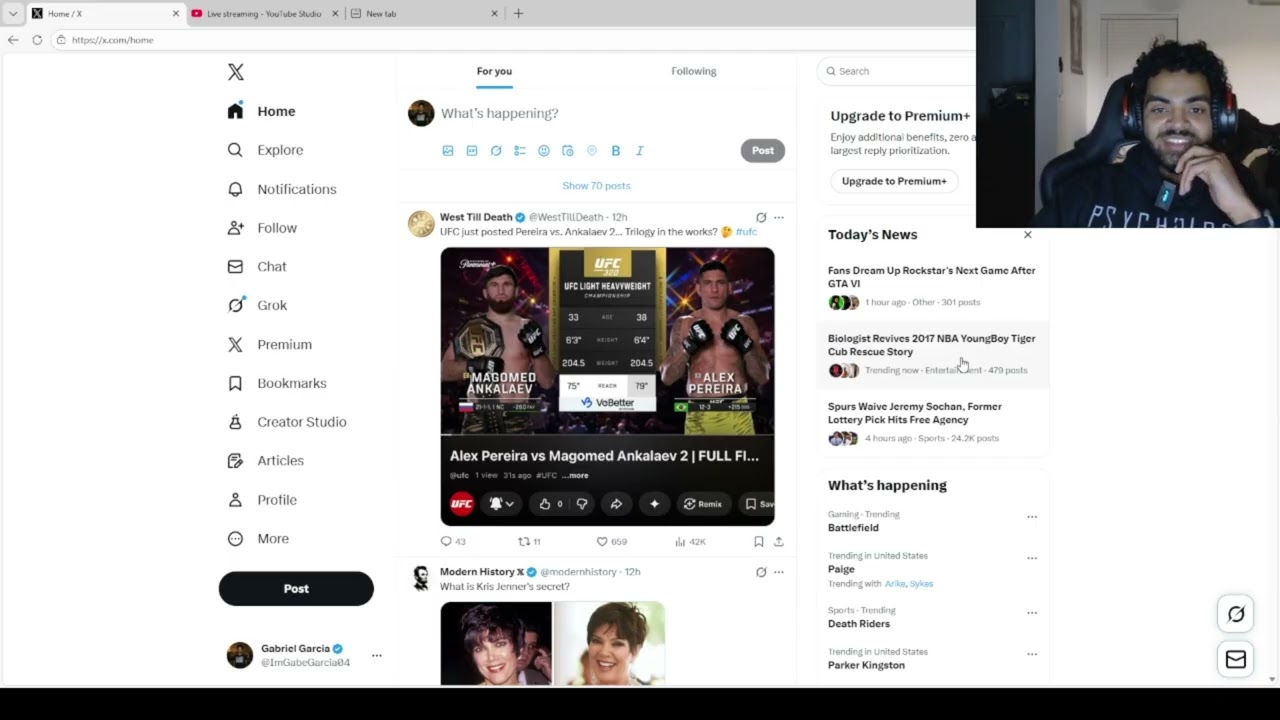Image resolution: width=1280 pixels, height=720 pixels.
Task: Open Grok from the sidebar
Action: point(257,305)
